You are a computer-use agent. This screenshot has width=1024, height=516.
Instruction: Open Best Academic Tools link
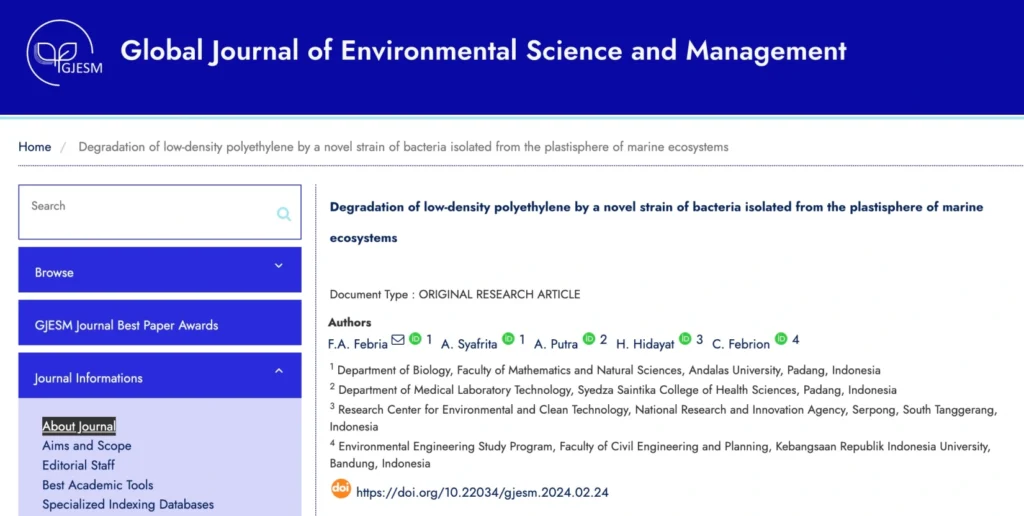coord(98,485)
